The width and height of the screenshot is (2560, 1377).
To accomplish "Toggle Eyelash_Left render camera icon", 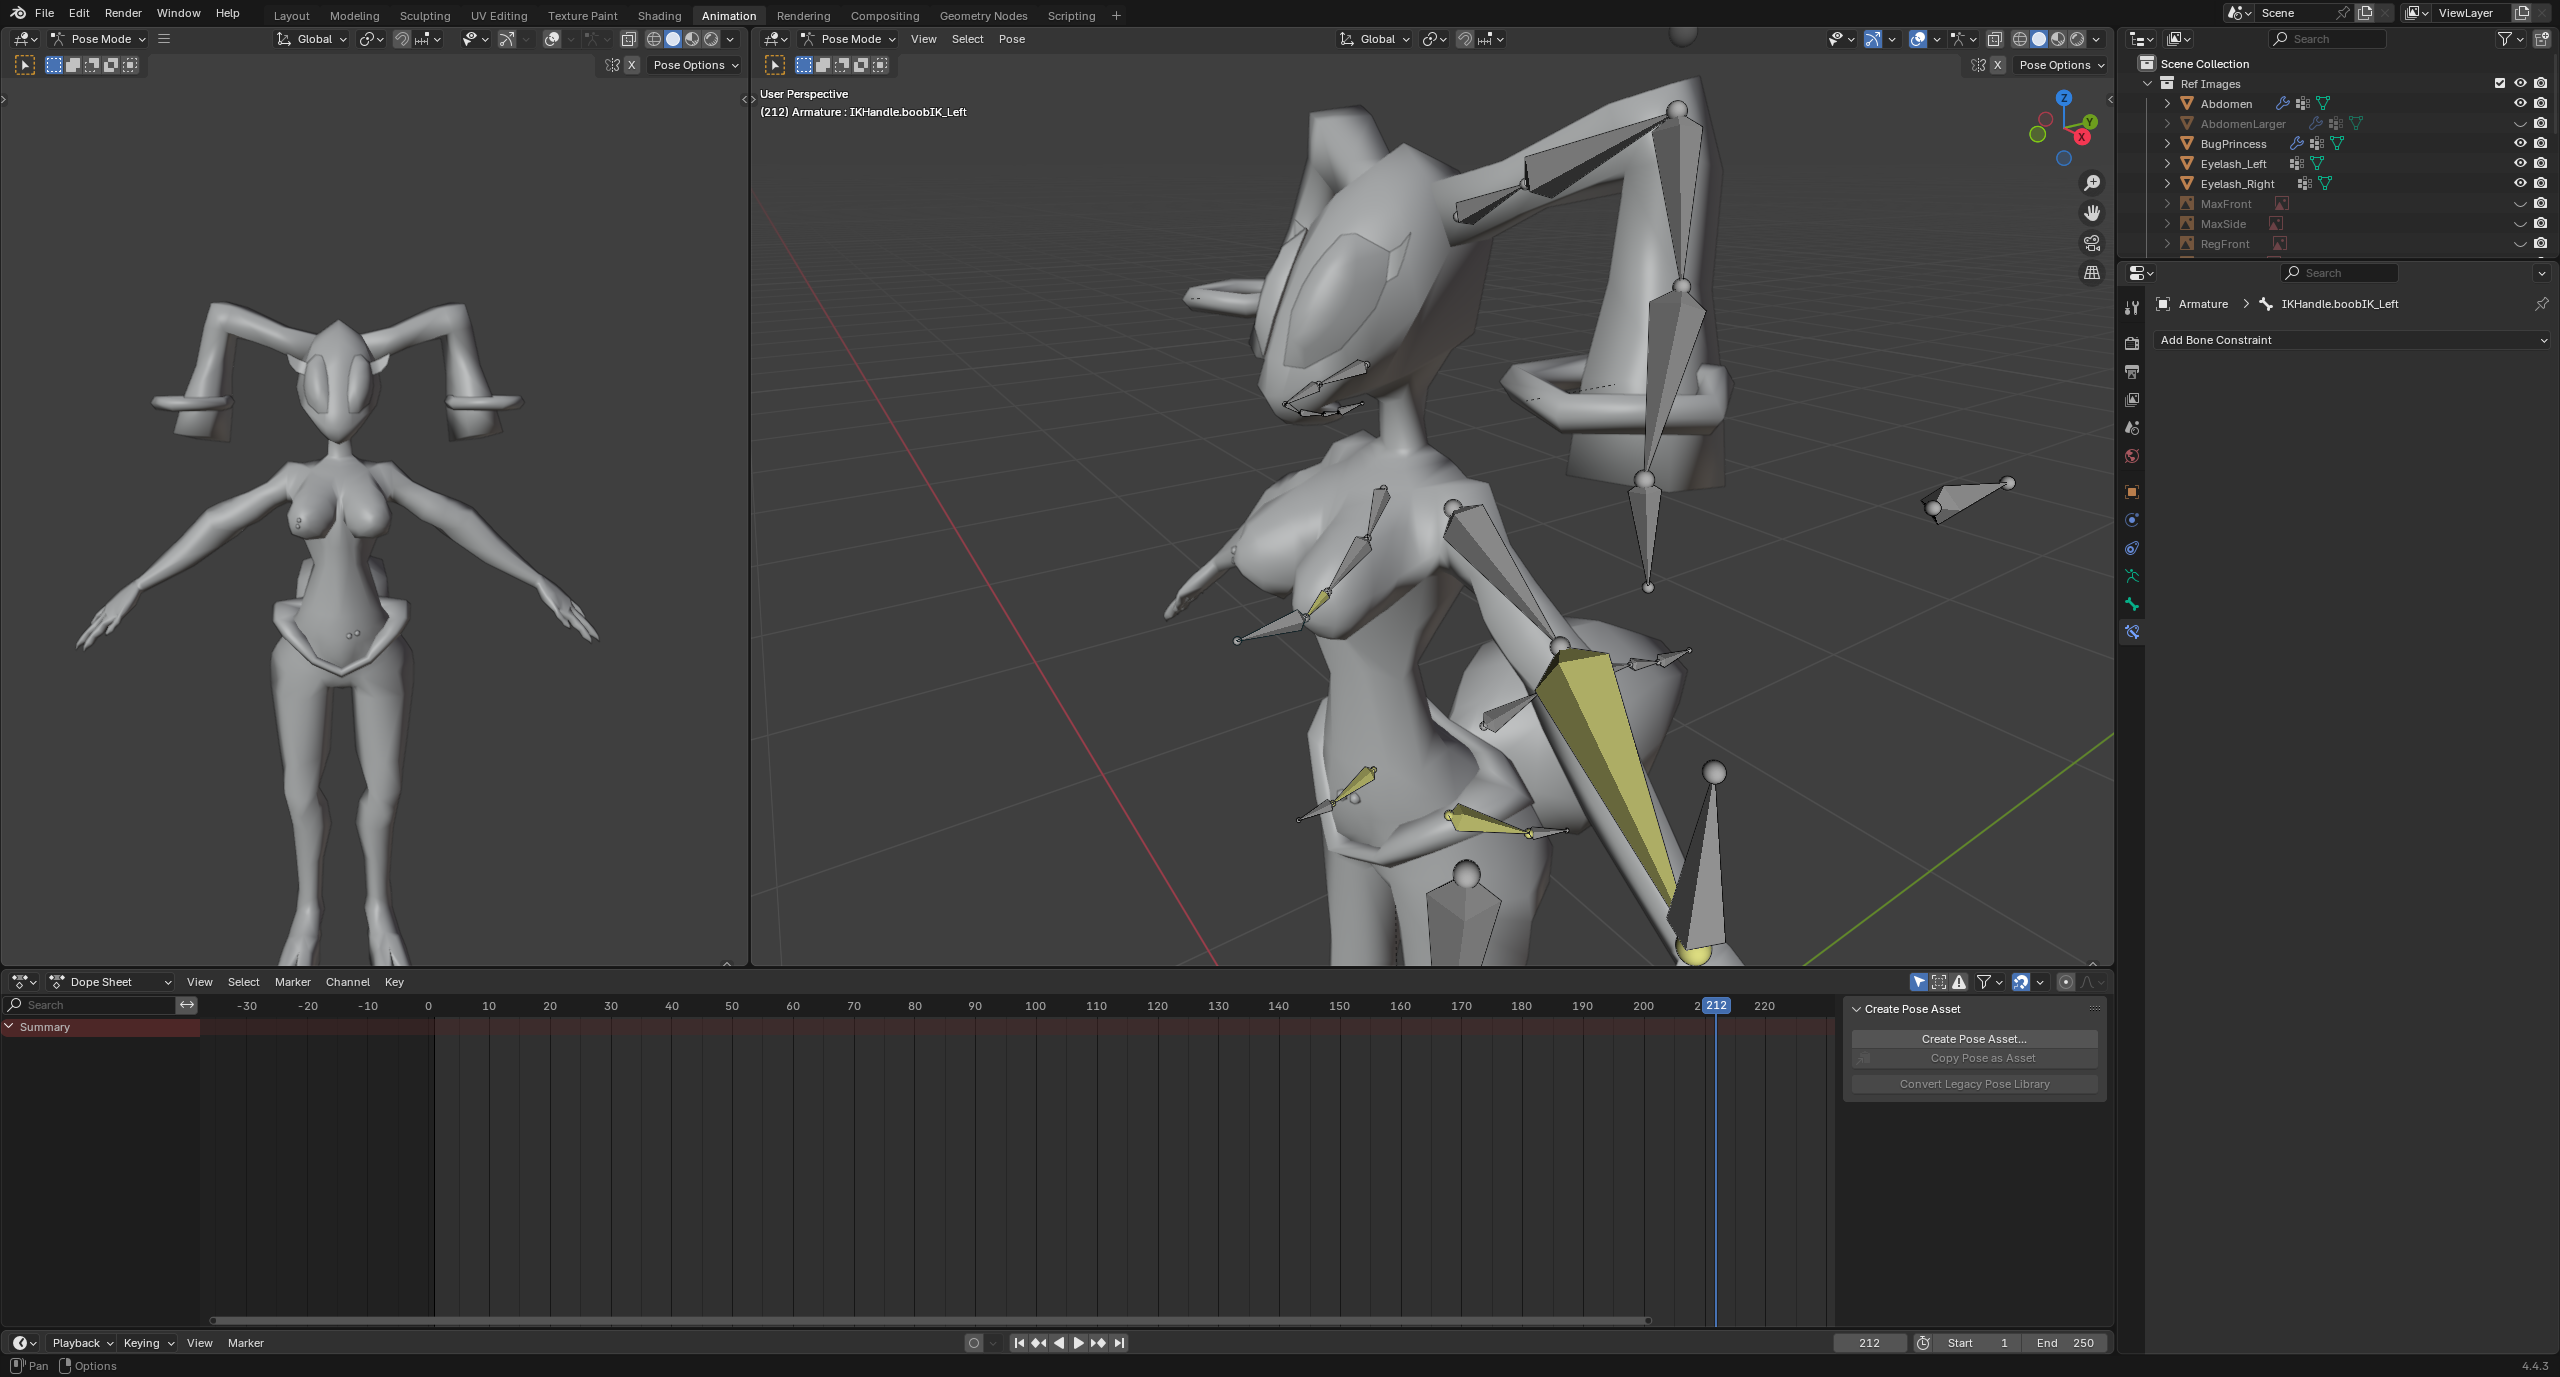I will [2541, 163].
